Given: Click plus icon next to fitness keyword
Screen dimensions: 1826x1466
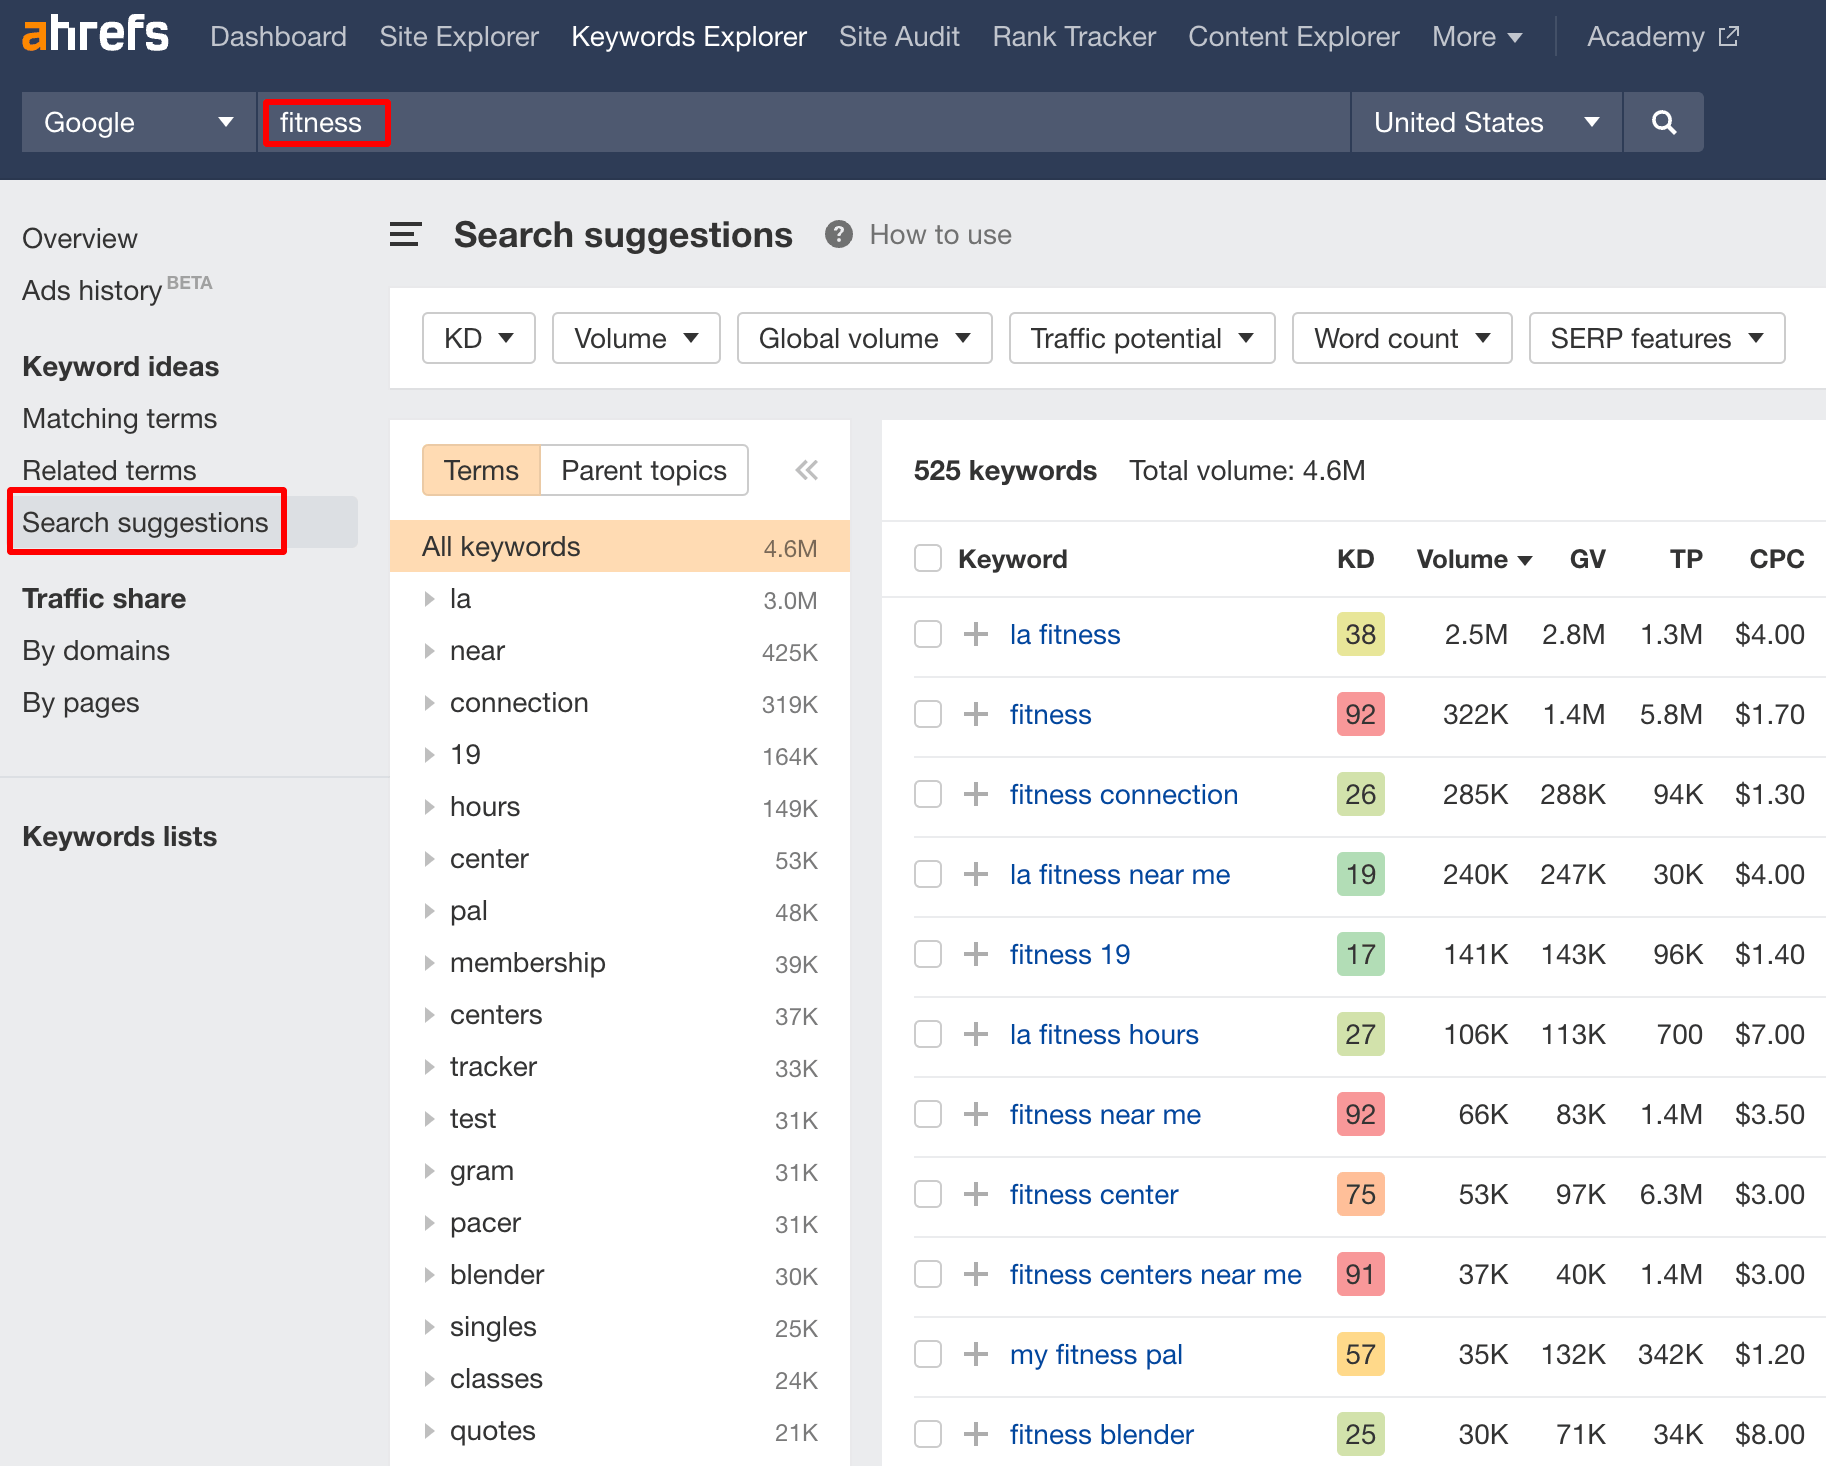Looking at the screenshot, I should pyautogui.click(x=976, y=714).
